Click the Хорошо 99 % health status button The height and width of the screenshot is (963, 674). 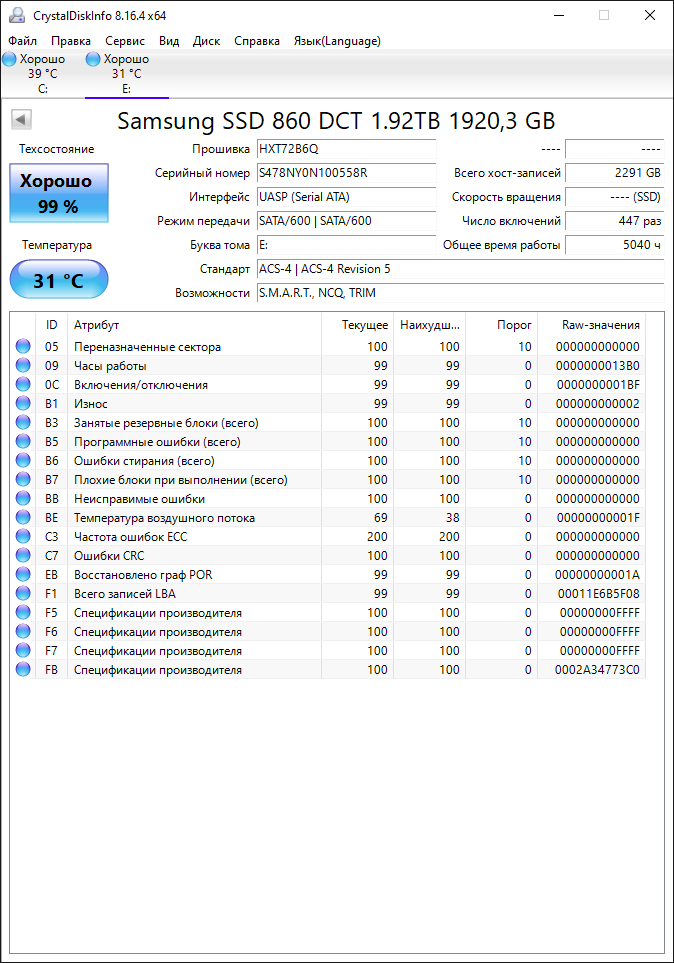coord(58,193)
